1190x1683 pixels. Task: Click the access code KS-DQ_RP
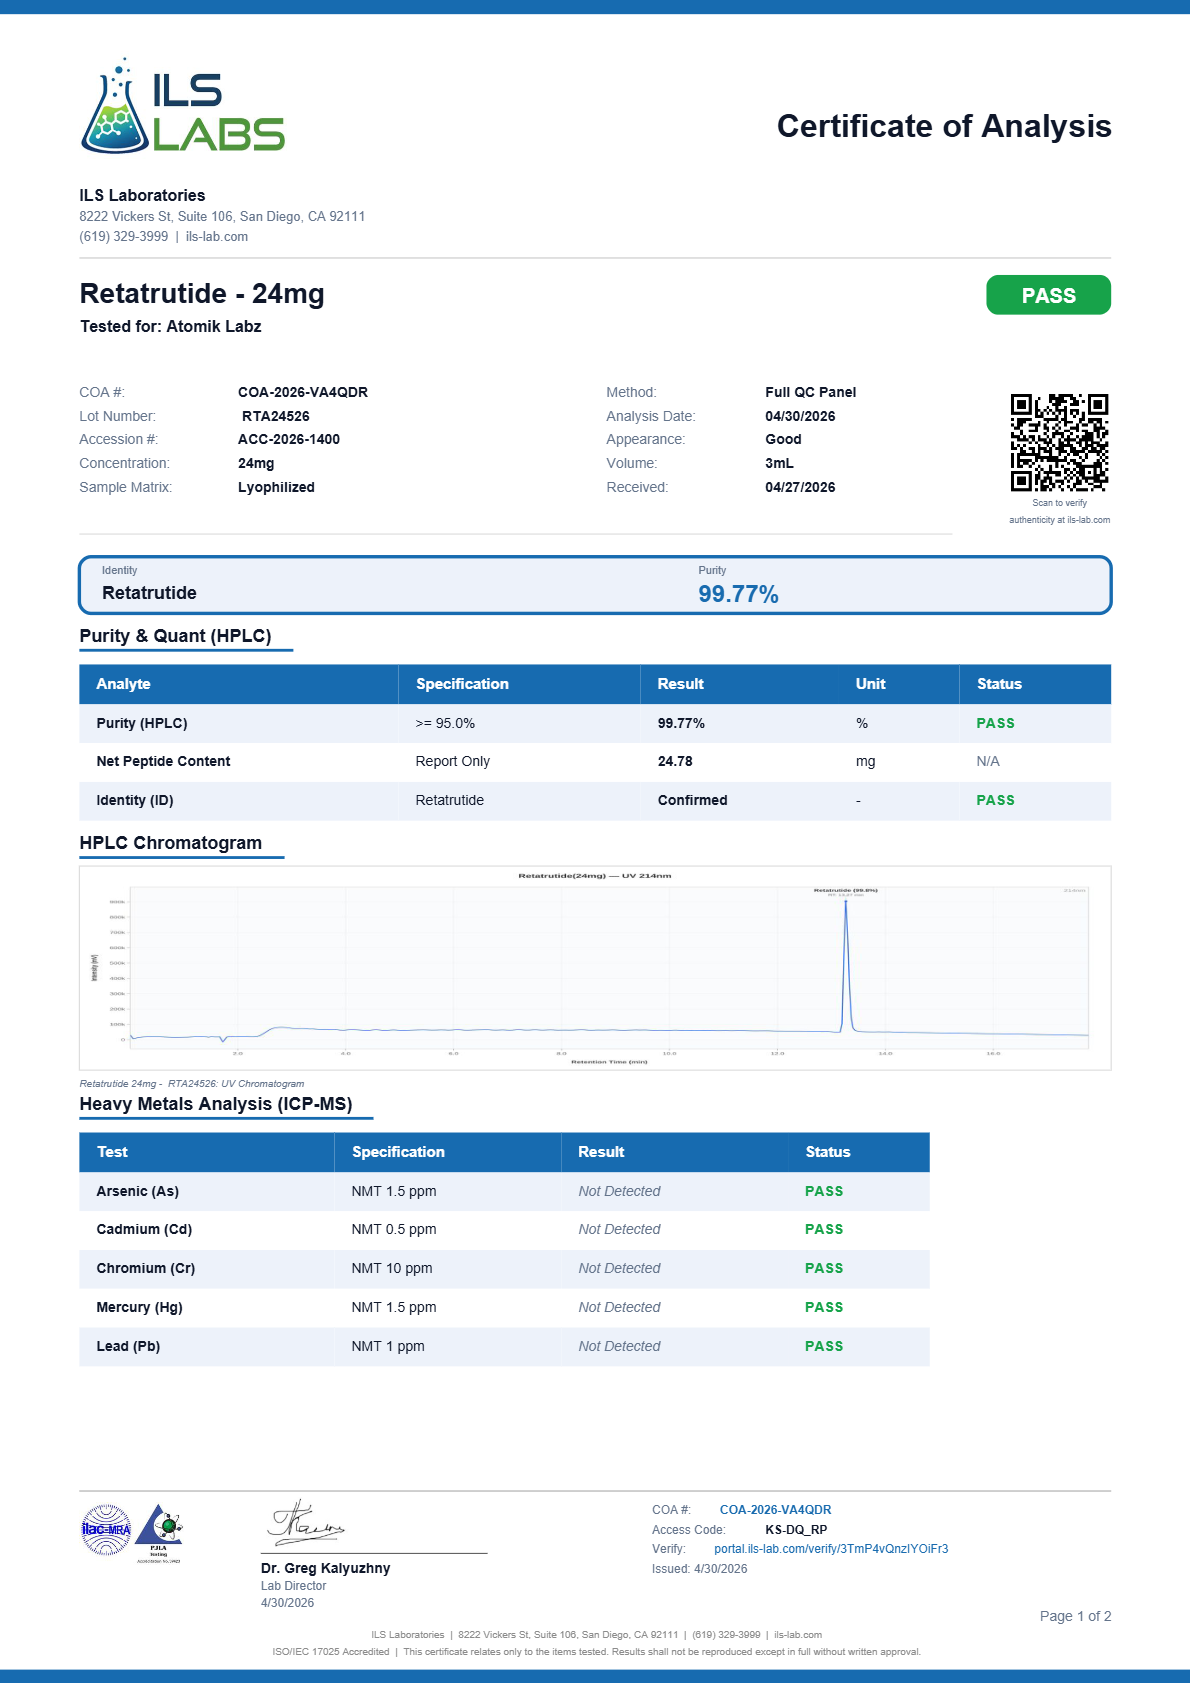point(796,1530)
